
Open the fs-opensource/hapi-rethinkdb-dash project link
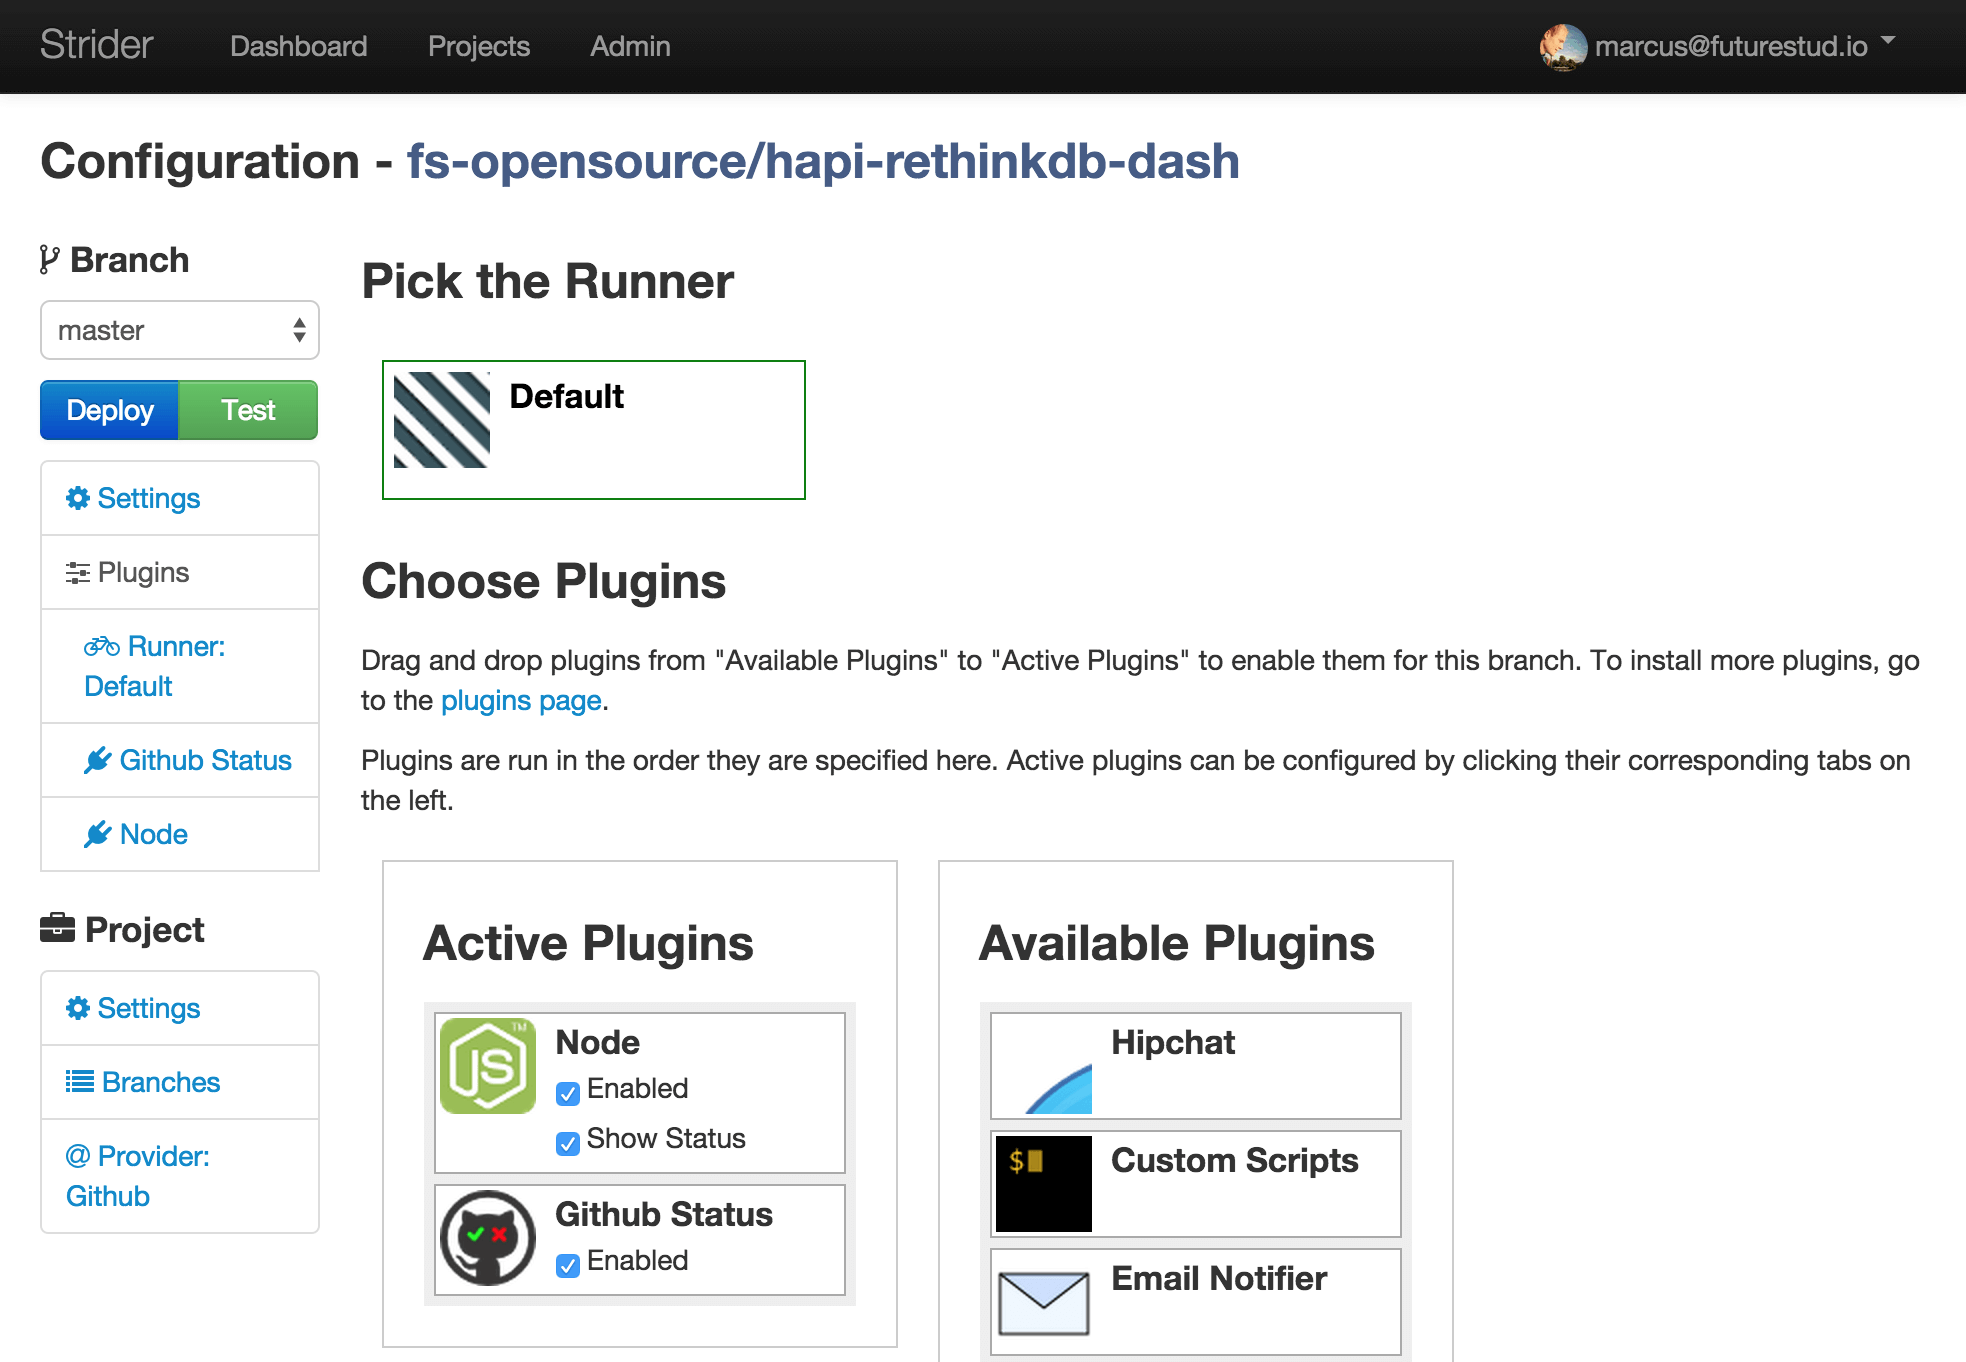(x=823, y=161)
